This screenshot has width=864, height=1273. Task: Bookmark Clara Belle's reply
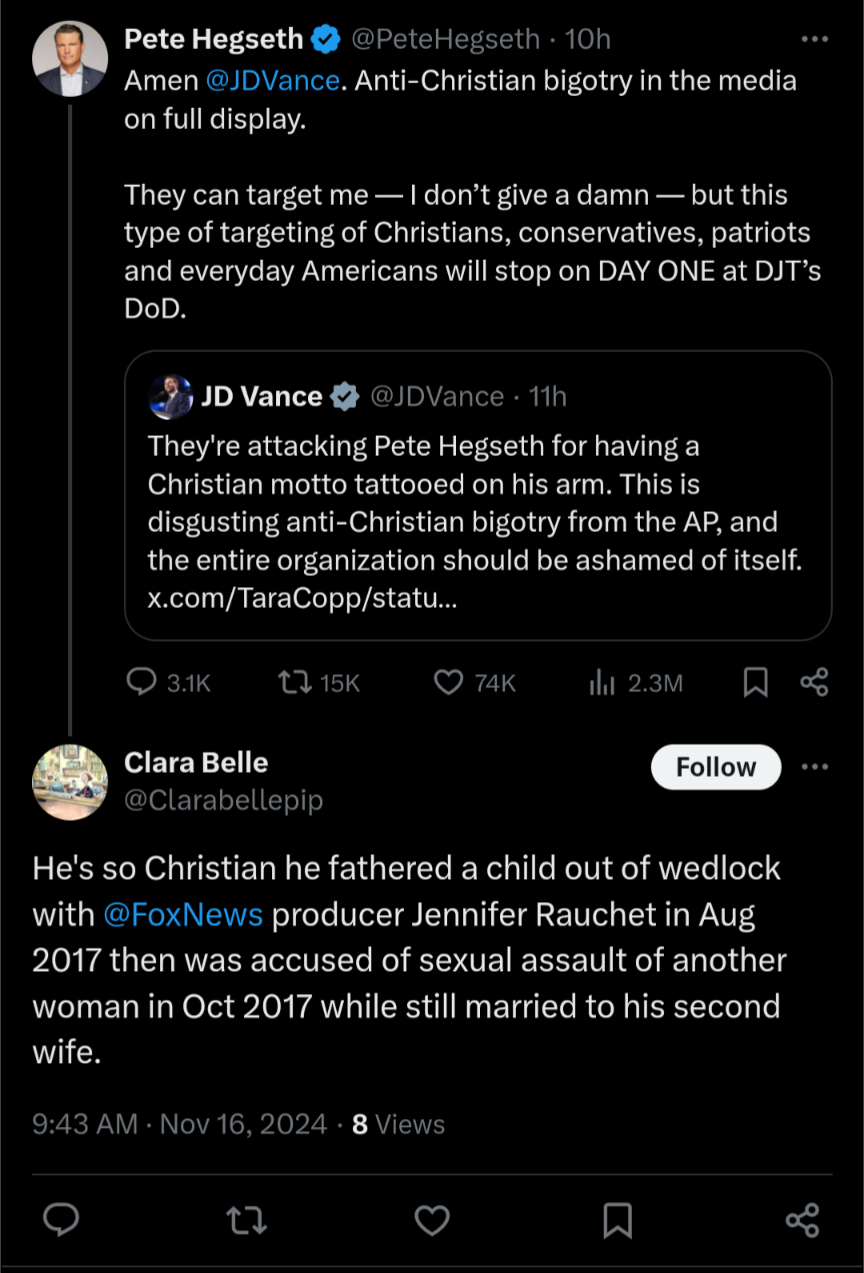617,1220
